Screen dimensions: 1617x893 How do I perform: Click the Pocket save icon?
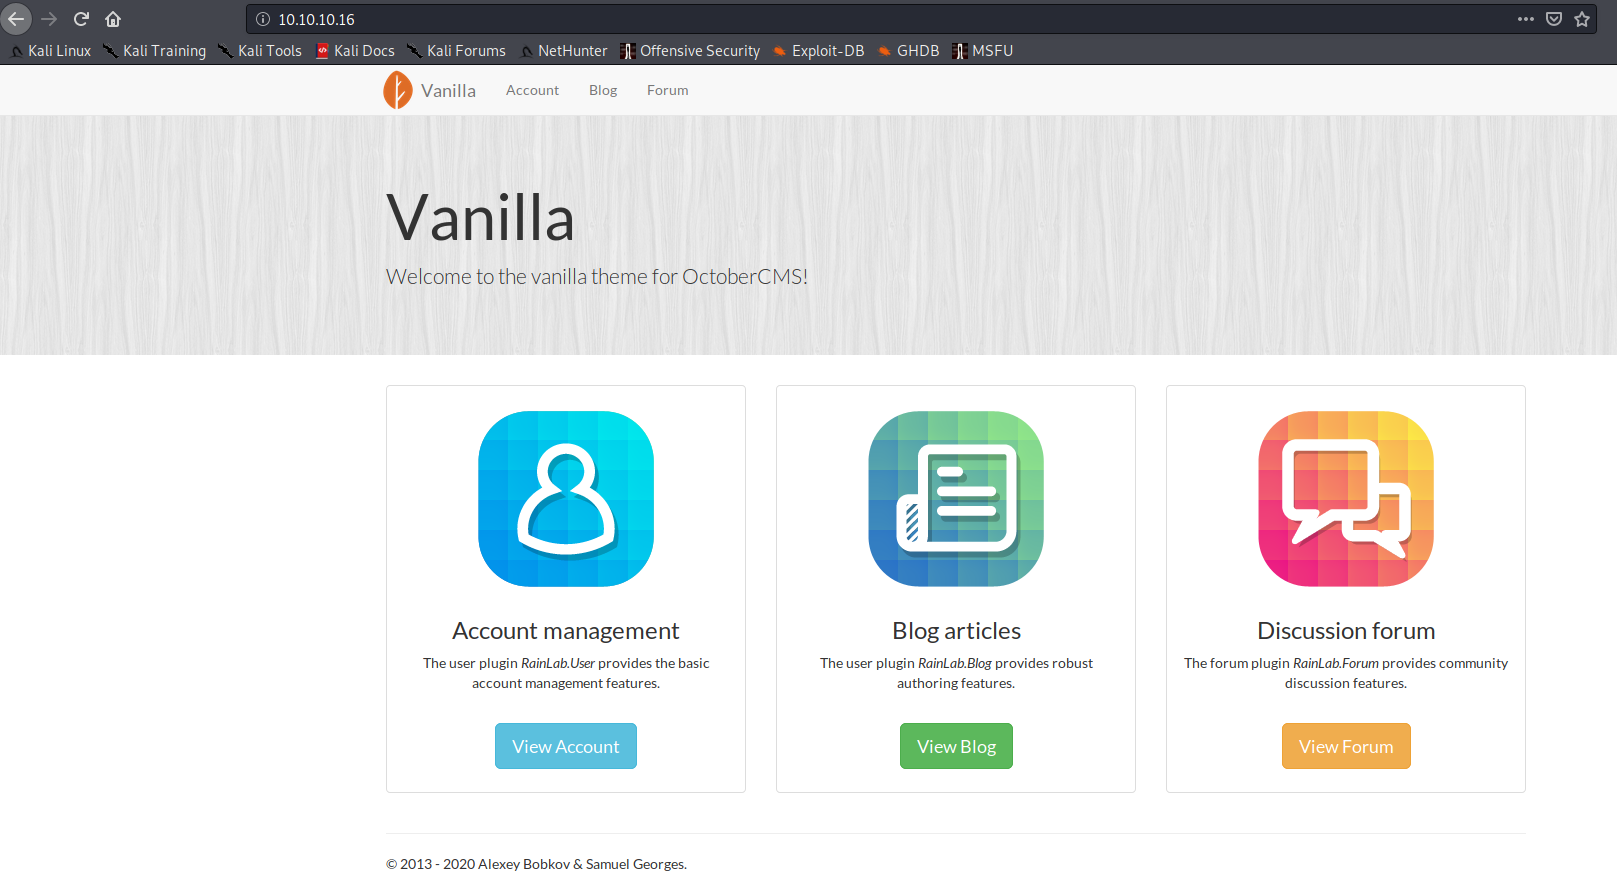[x=1554, y=19]
